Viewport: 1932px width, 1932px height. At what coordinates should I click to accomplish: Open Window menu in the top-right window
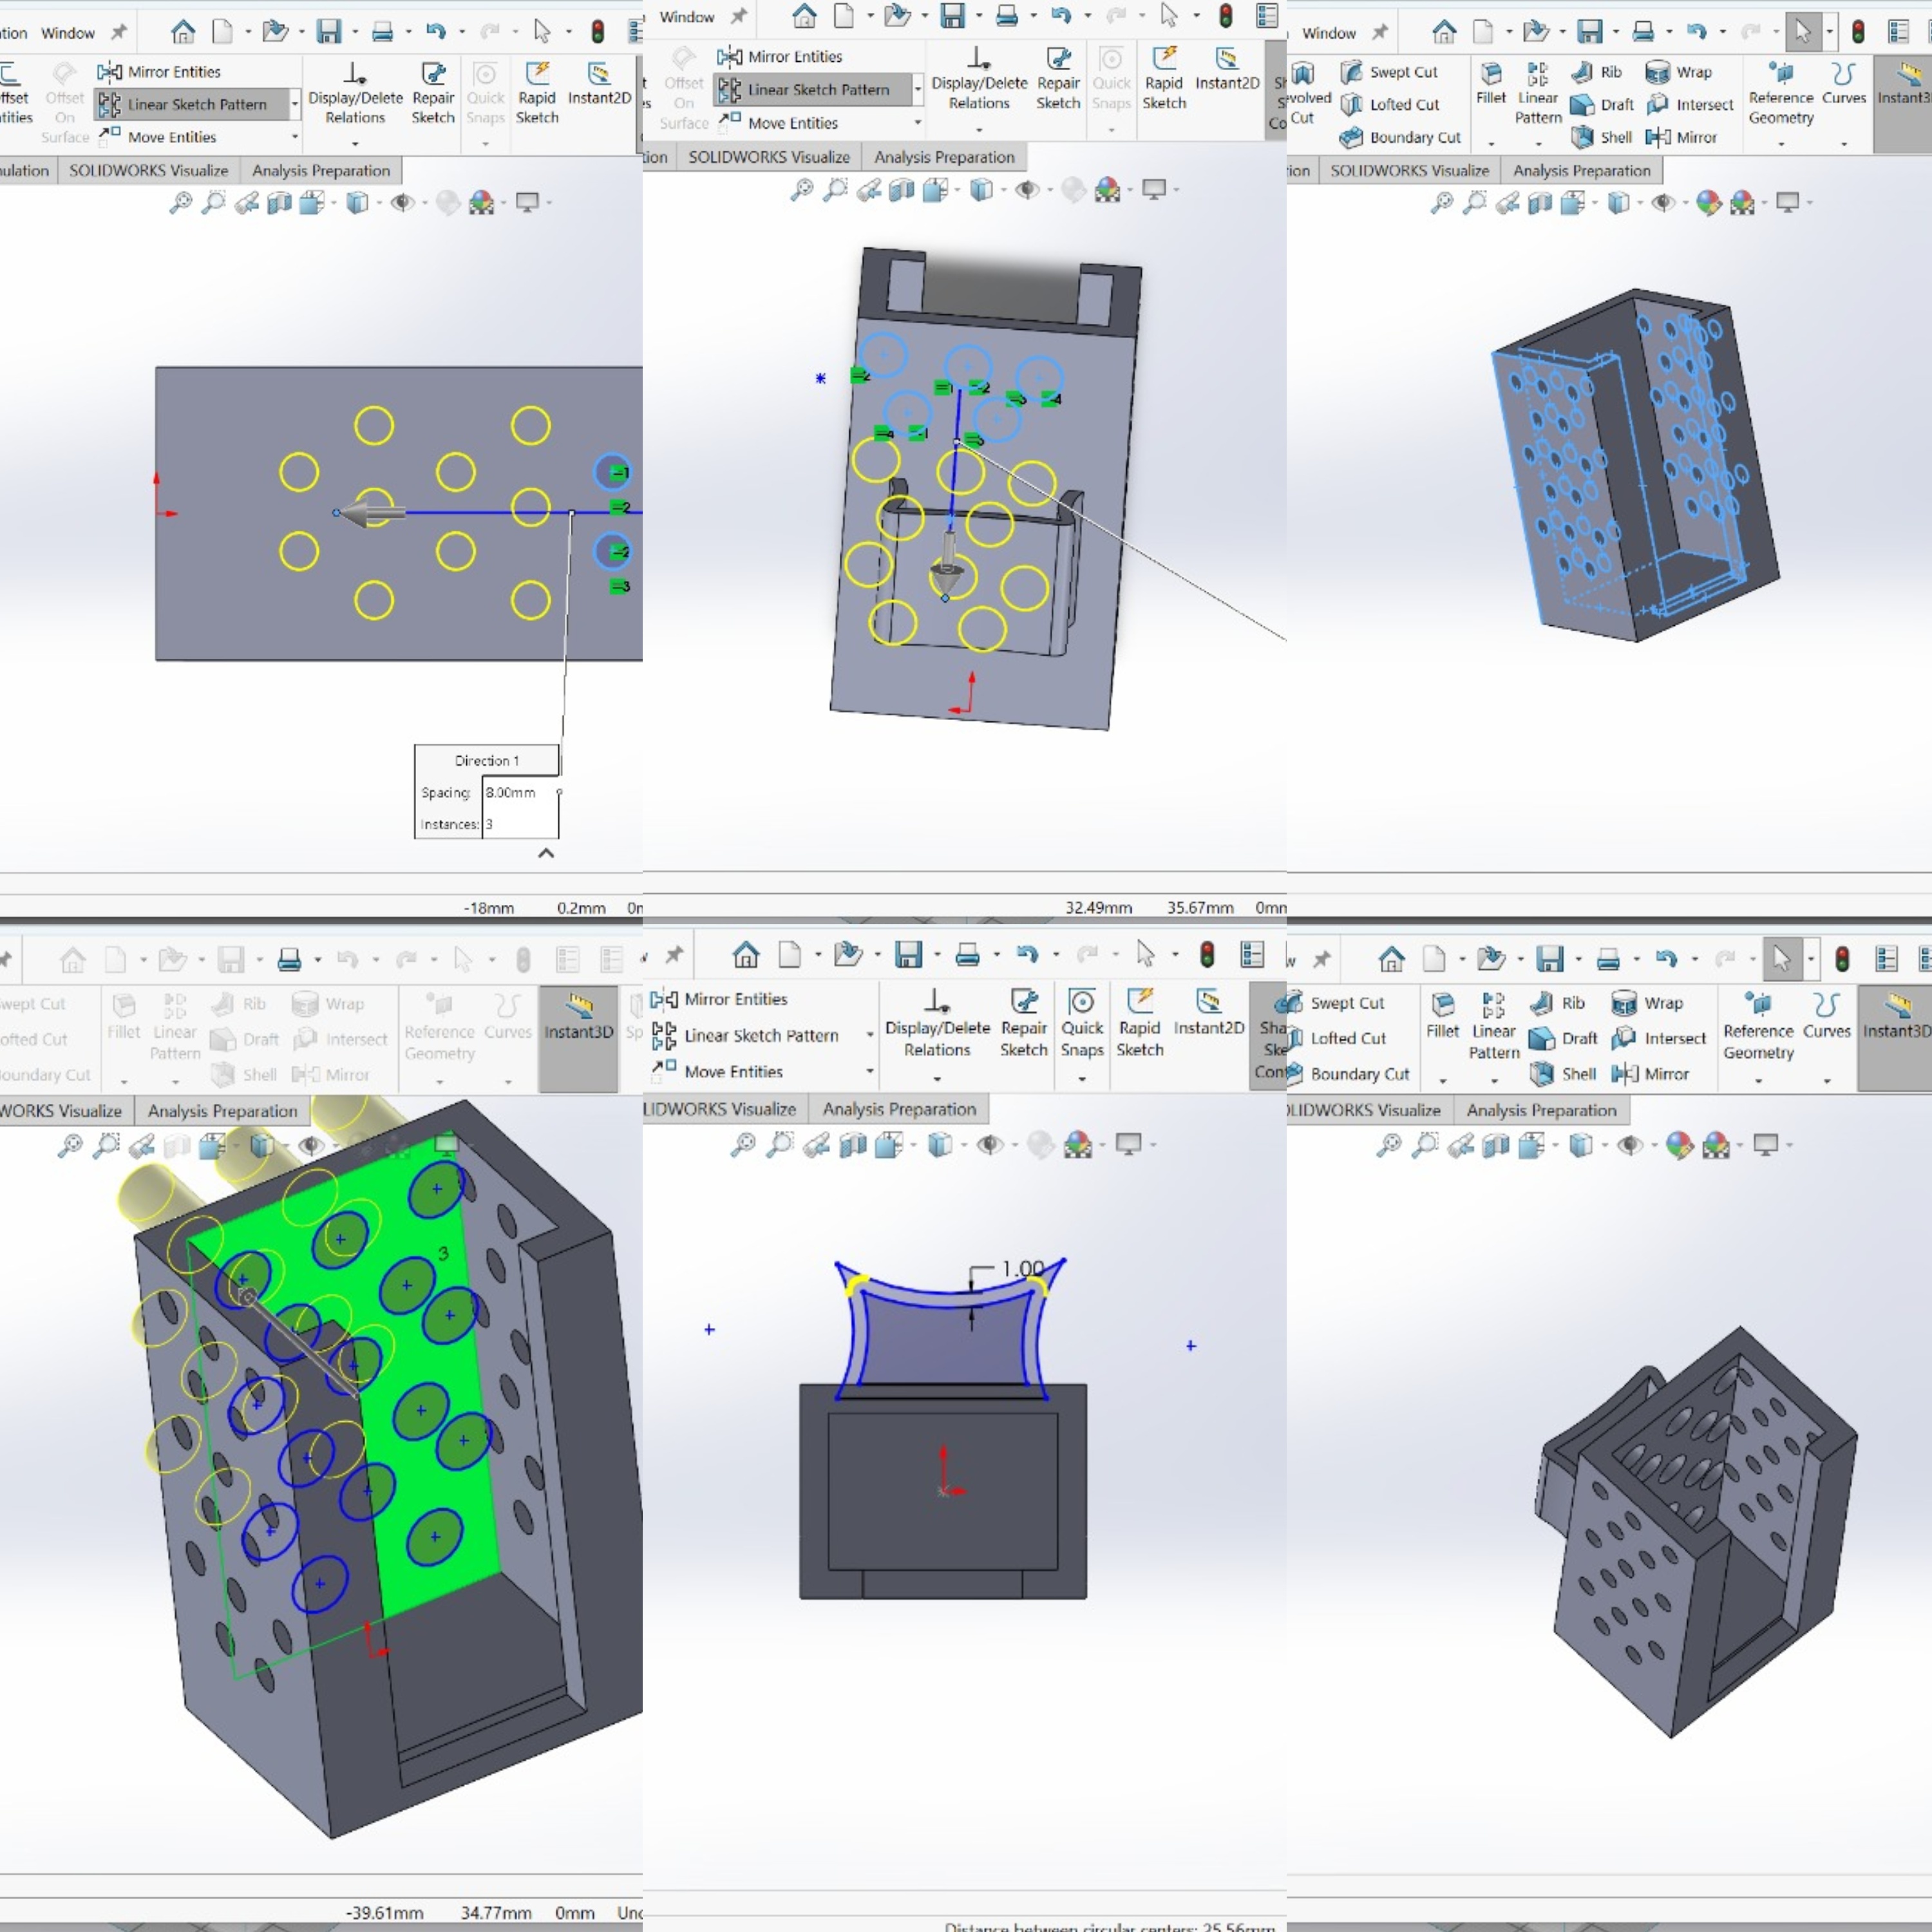point(1329,32)
